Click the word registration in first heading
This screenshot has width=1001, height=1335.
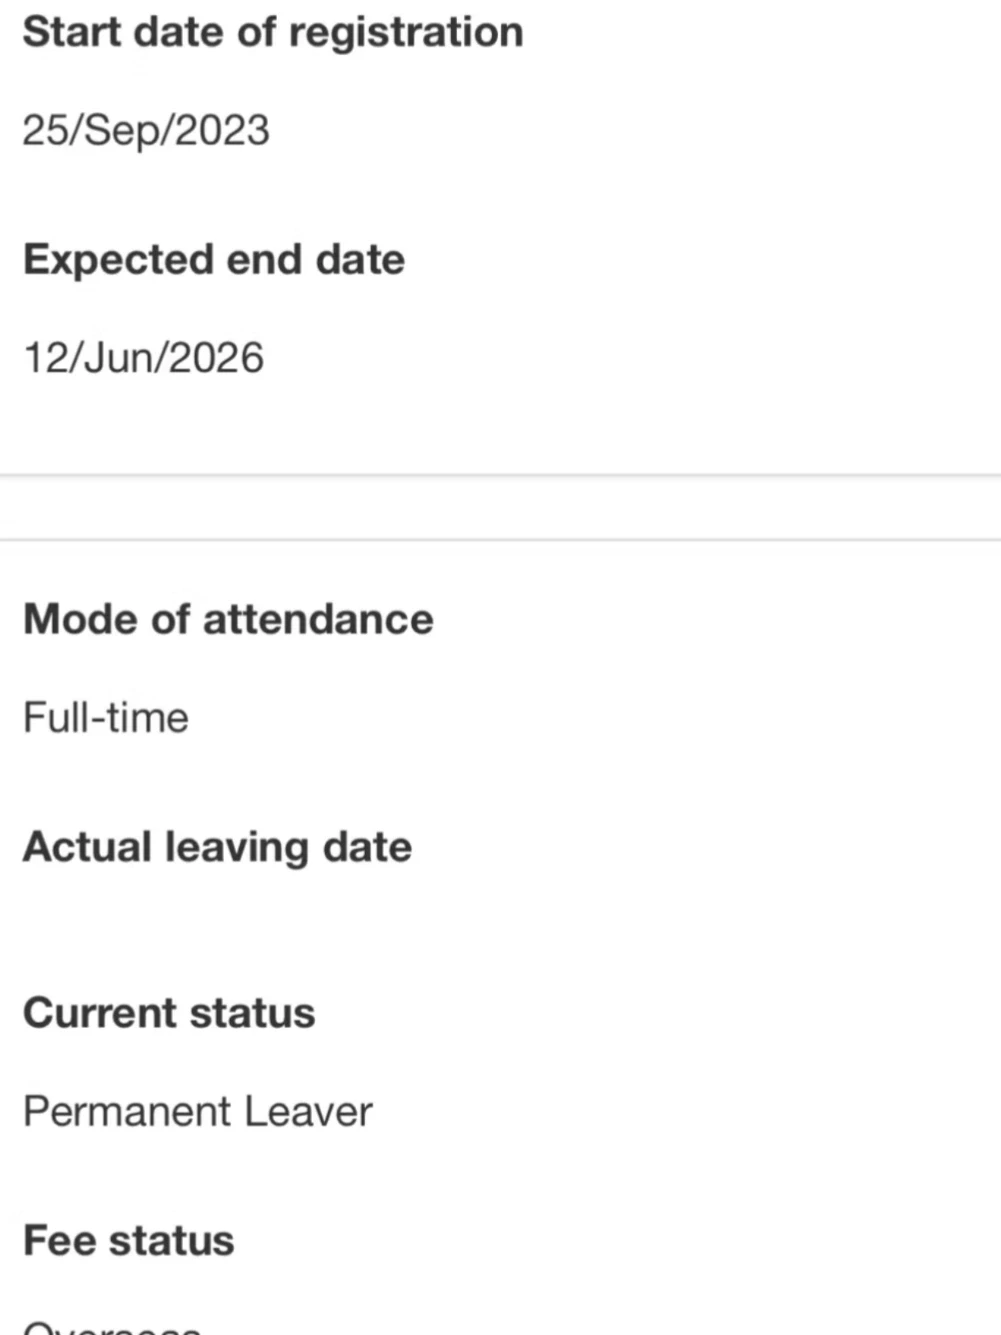point(406,34)
